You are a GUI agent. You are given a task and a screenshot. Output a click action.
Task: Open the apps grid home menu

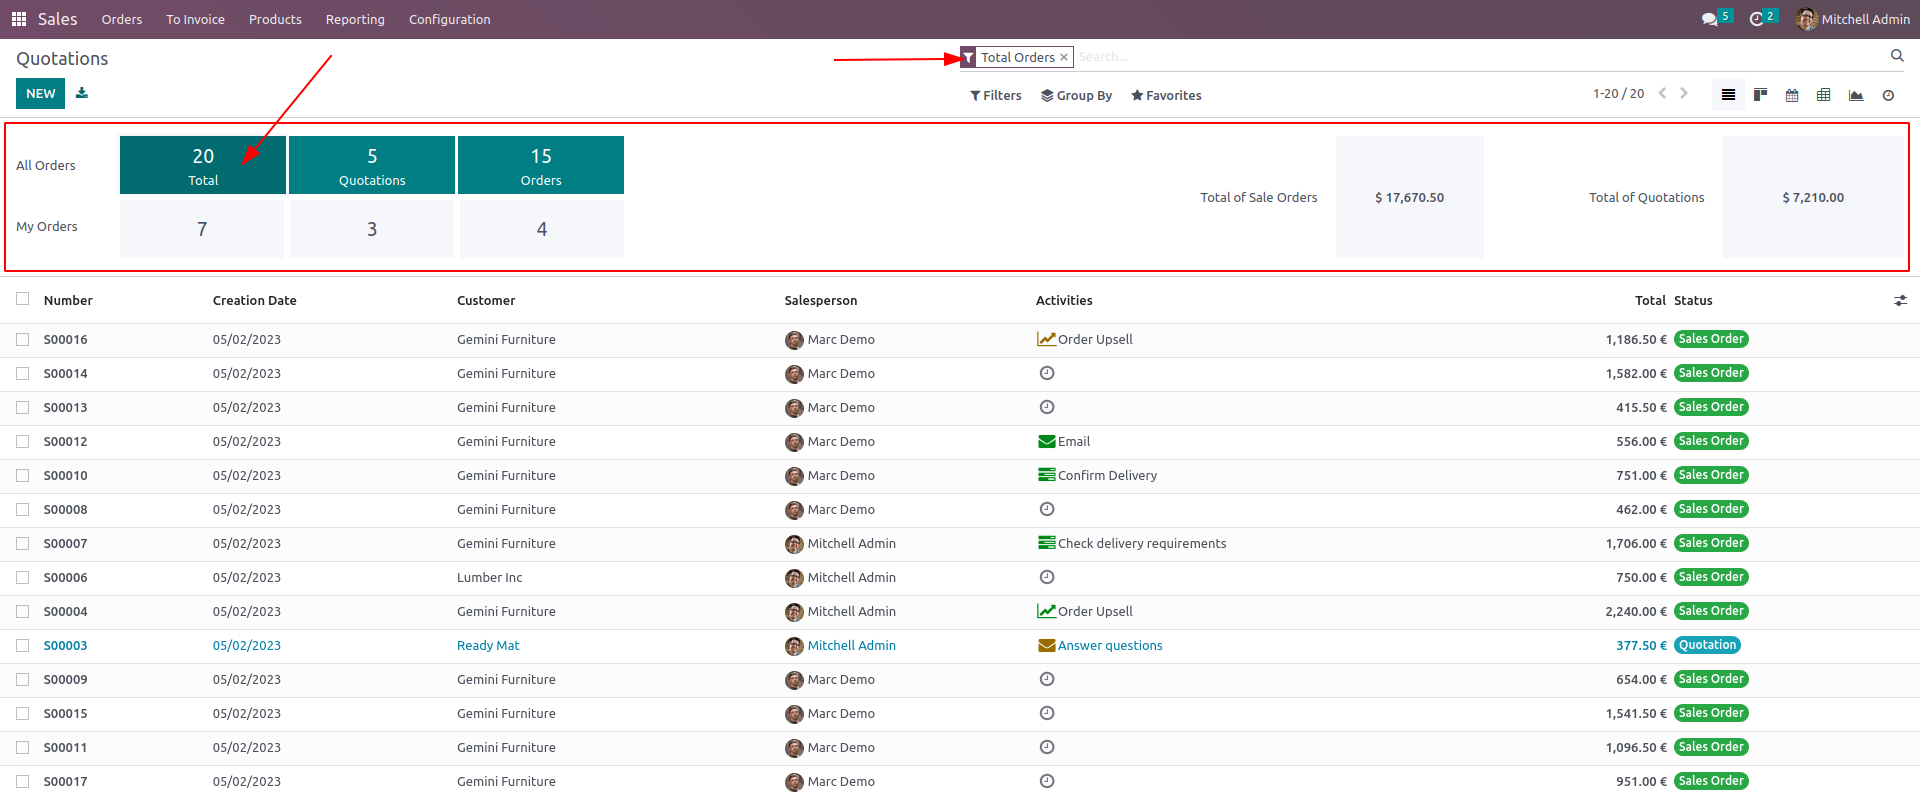19,19
